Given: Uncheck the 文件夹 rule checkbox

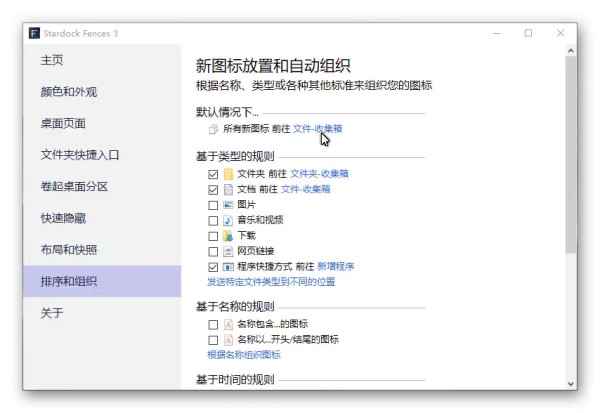Looking at the screenshot, I should point(213,175).
